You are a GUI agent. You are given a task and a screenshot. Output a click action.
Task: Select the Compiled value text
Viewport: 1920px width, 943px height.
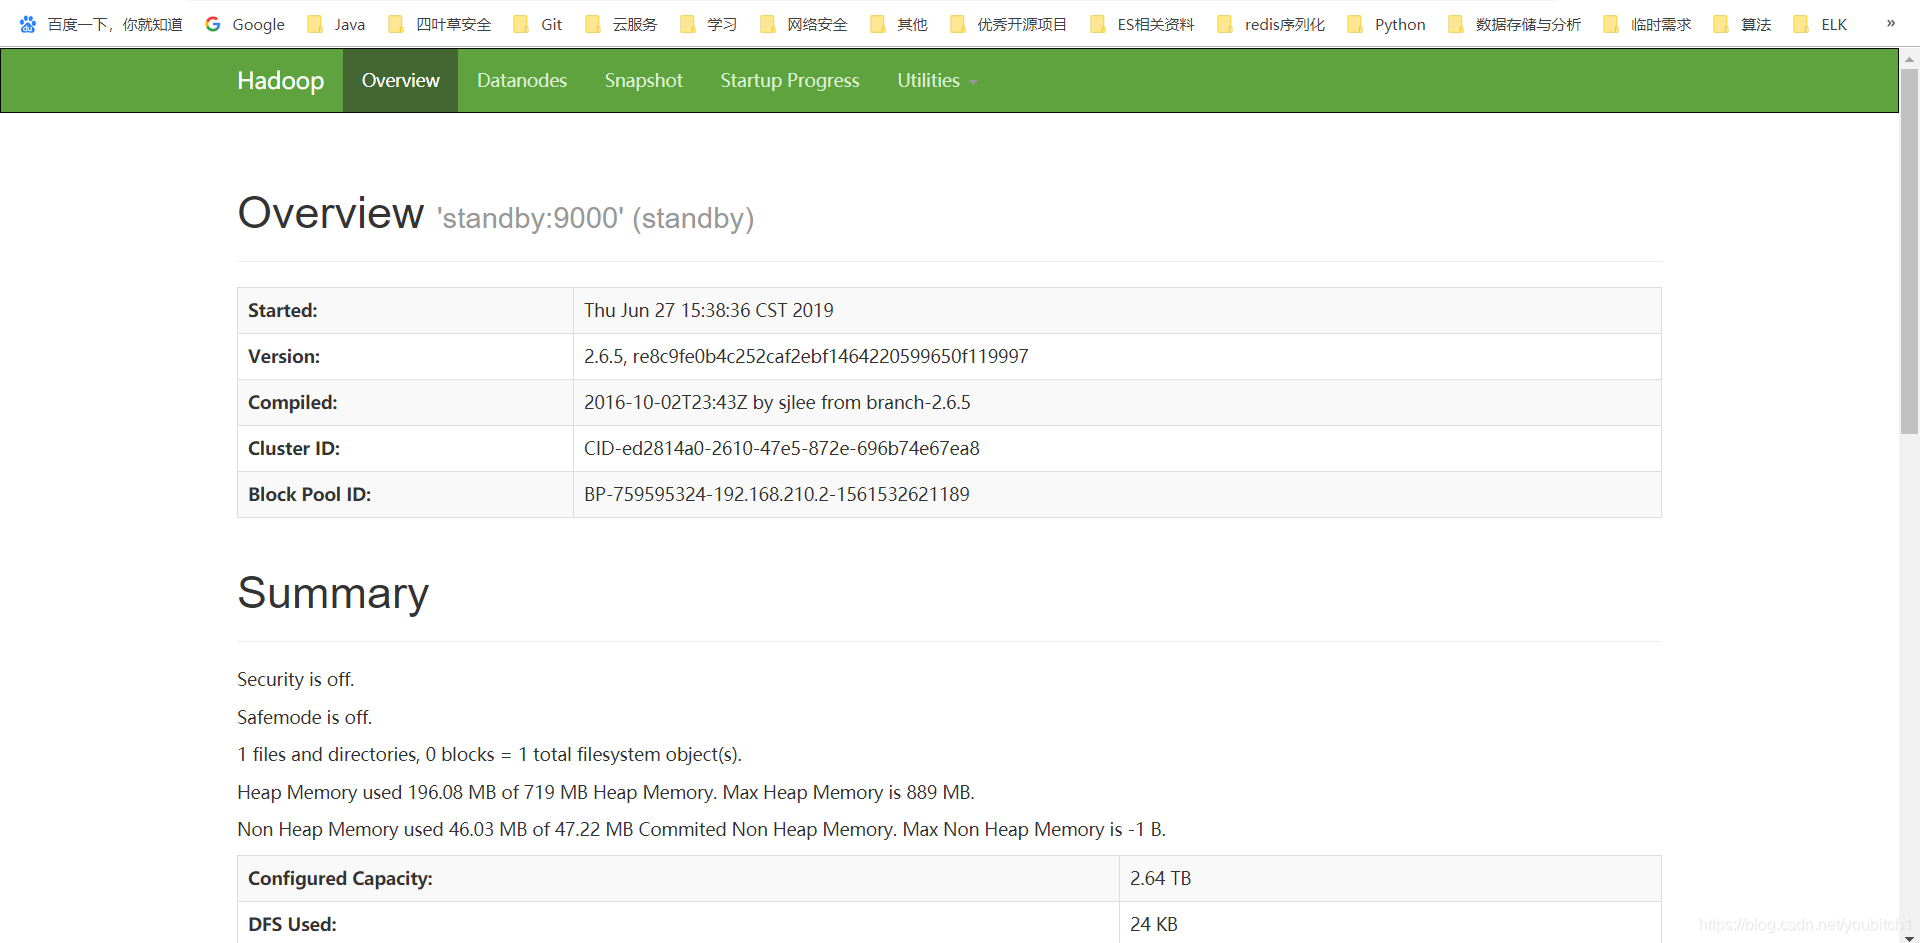click(777, 402)
